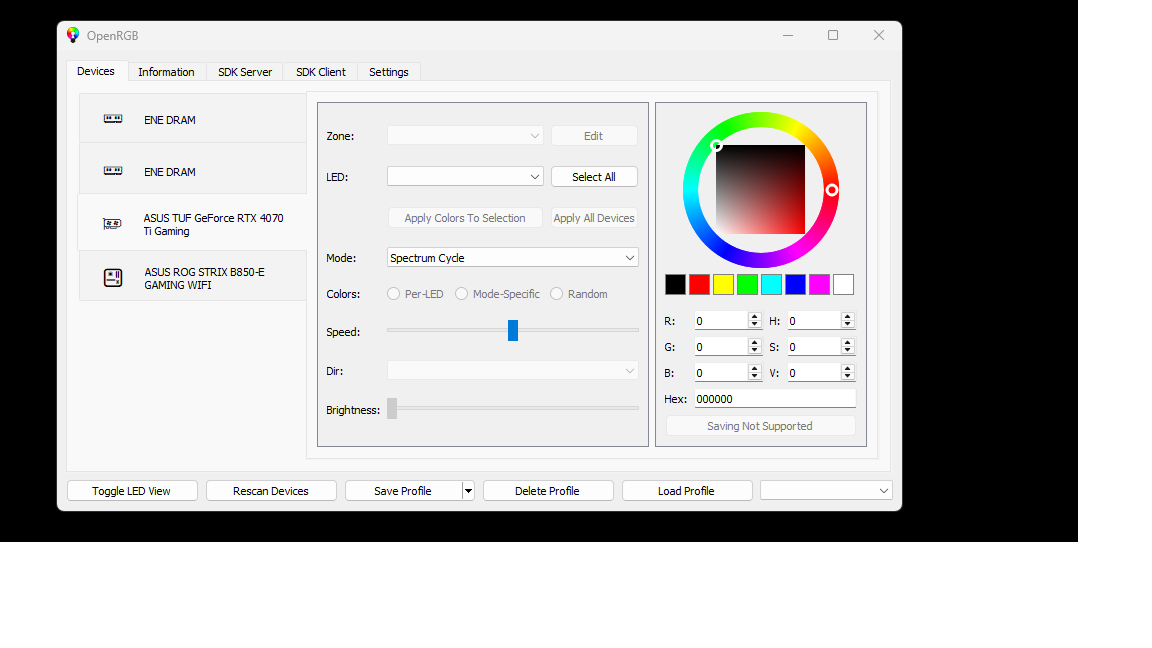Click the hue ring handle on color wheel

(x=832, y=190)
